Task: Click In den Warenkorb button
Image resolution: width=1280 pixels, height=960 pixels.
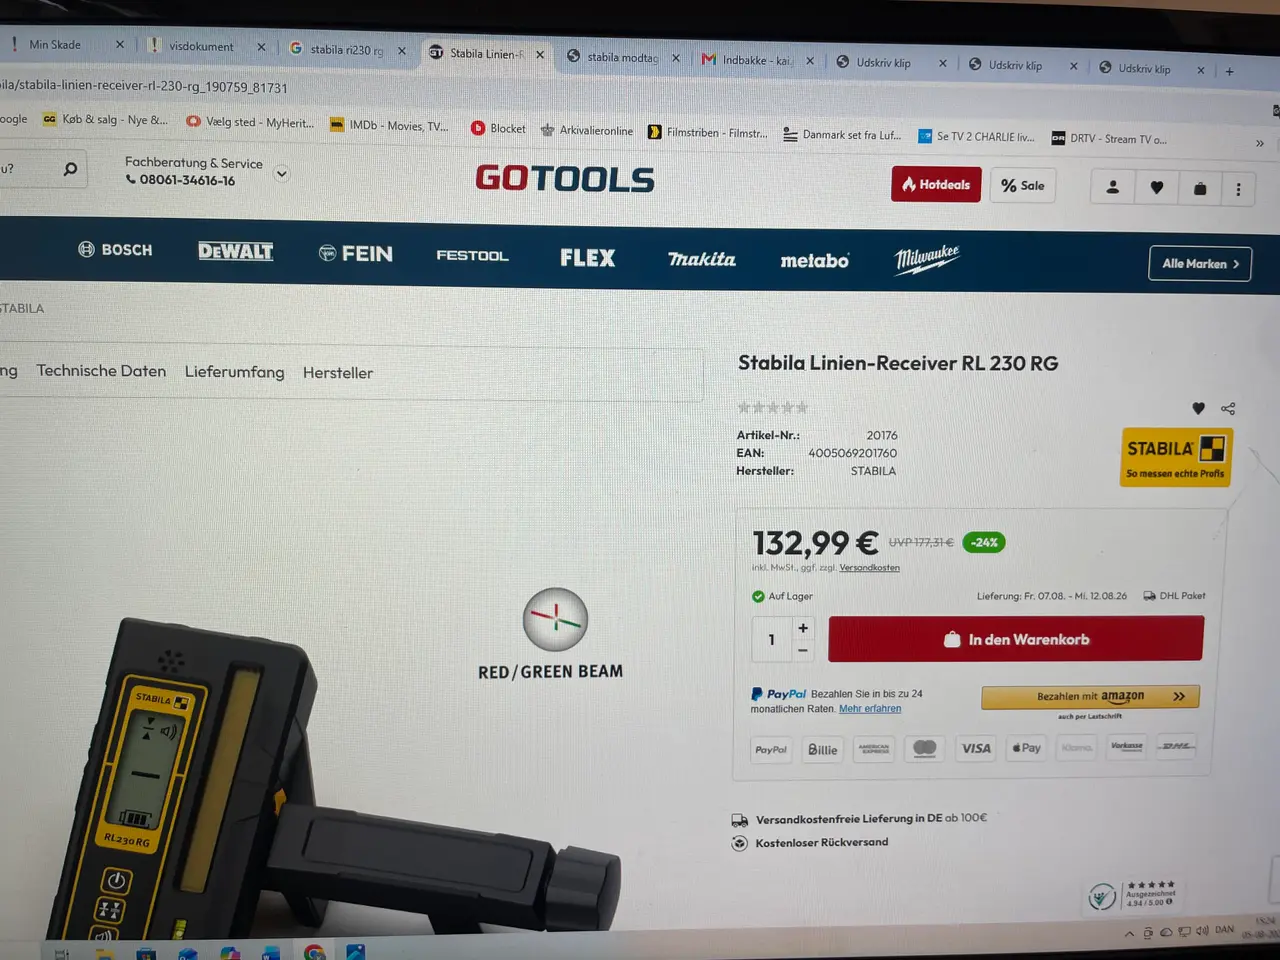Action: coord(1016,639)
